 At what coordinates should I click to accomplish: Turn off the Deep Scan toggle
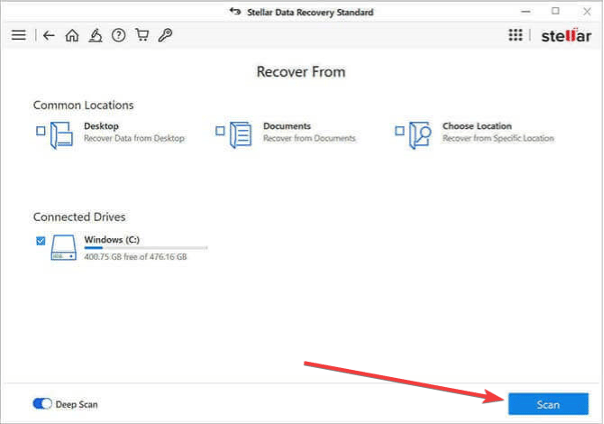42,404
